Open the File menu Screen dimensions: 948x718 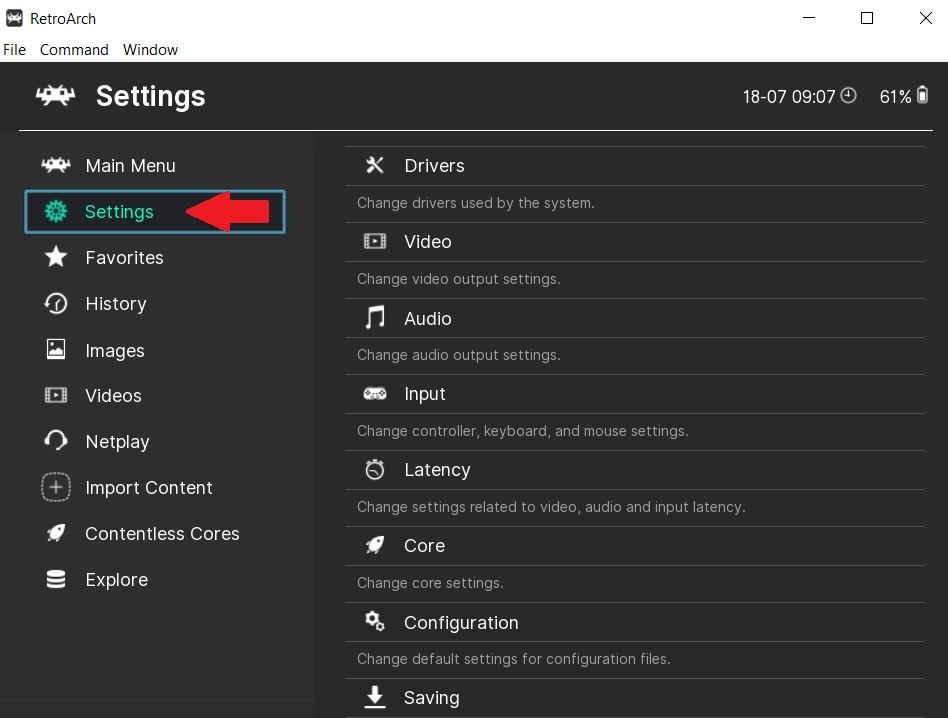click(14, 49)
